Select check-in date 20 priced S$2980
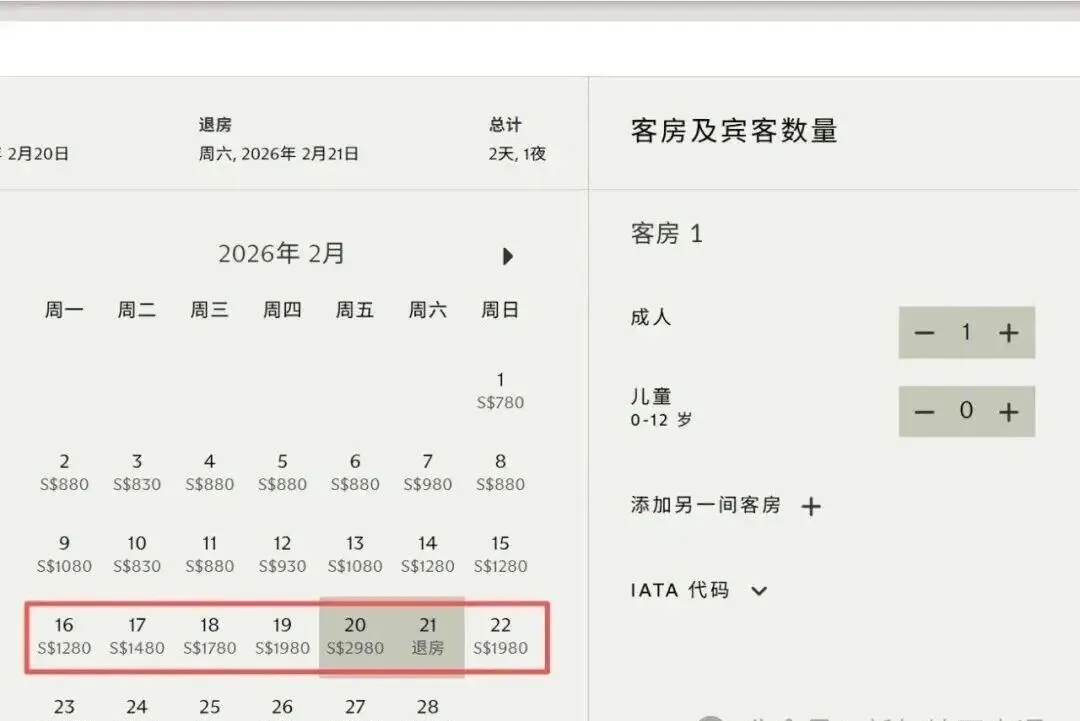The image size is (1080, 721). [355, 636]
